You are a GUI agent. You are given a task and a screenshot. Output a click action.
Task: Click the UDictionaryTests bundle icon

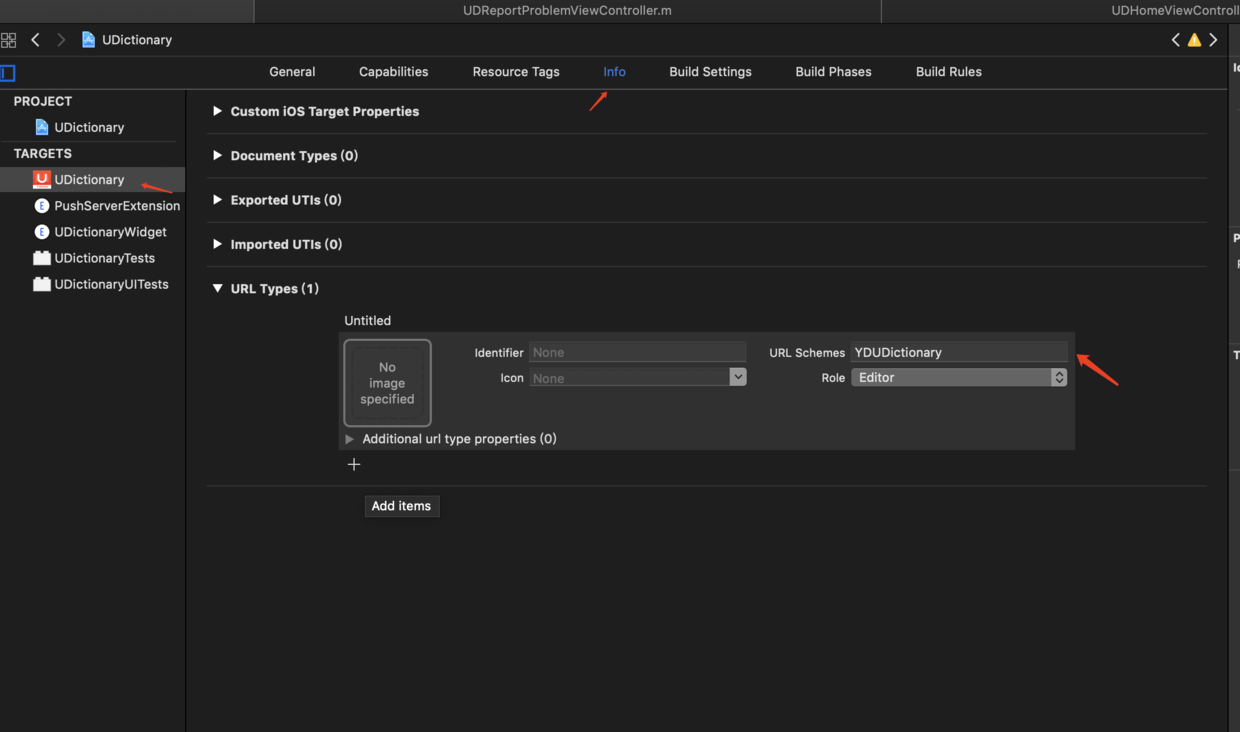41,258
